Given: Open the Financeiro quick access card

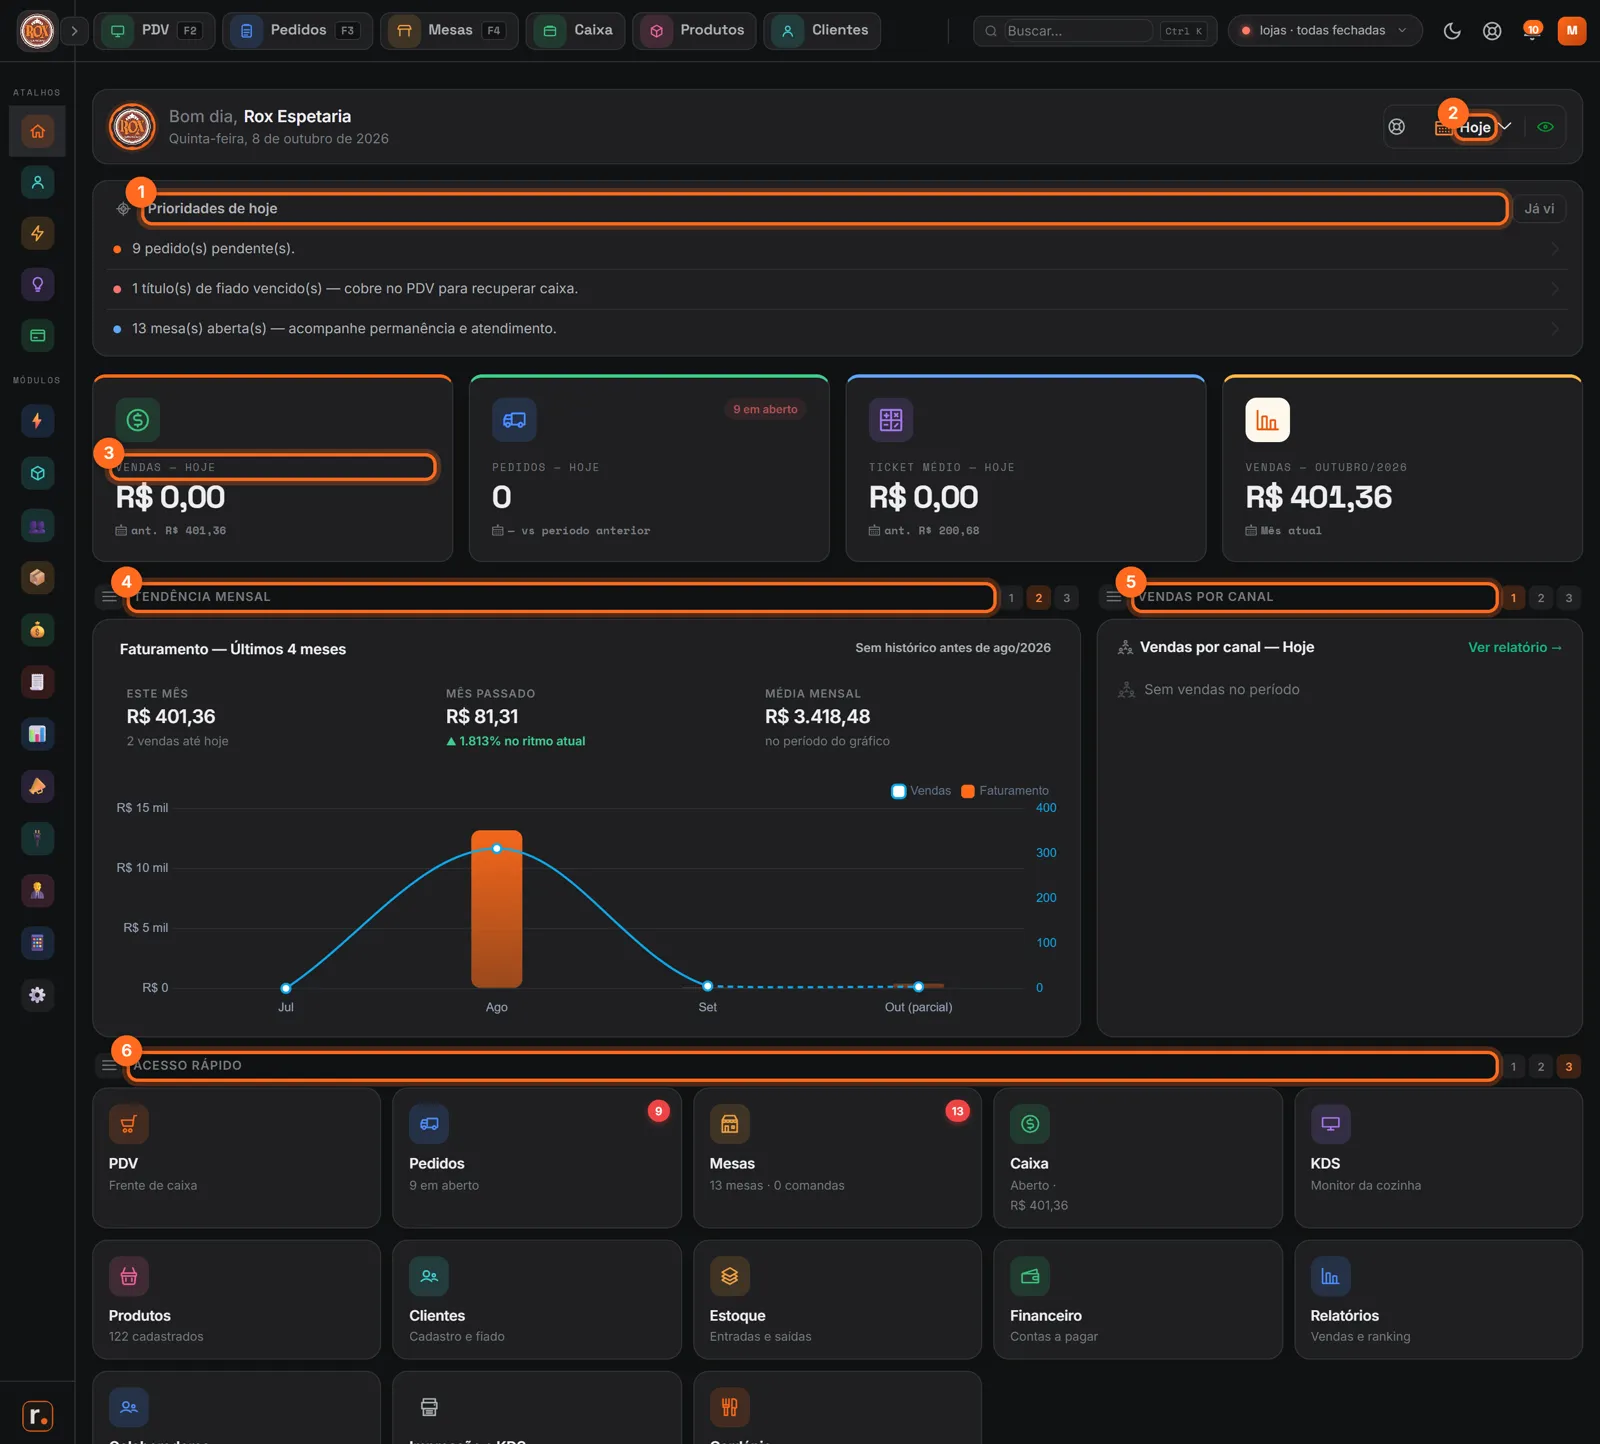Looking at the screenshot, I should tap(1137, 1300).
